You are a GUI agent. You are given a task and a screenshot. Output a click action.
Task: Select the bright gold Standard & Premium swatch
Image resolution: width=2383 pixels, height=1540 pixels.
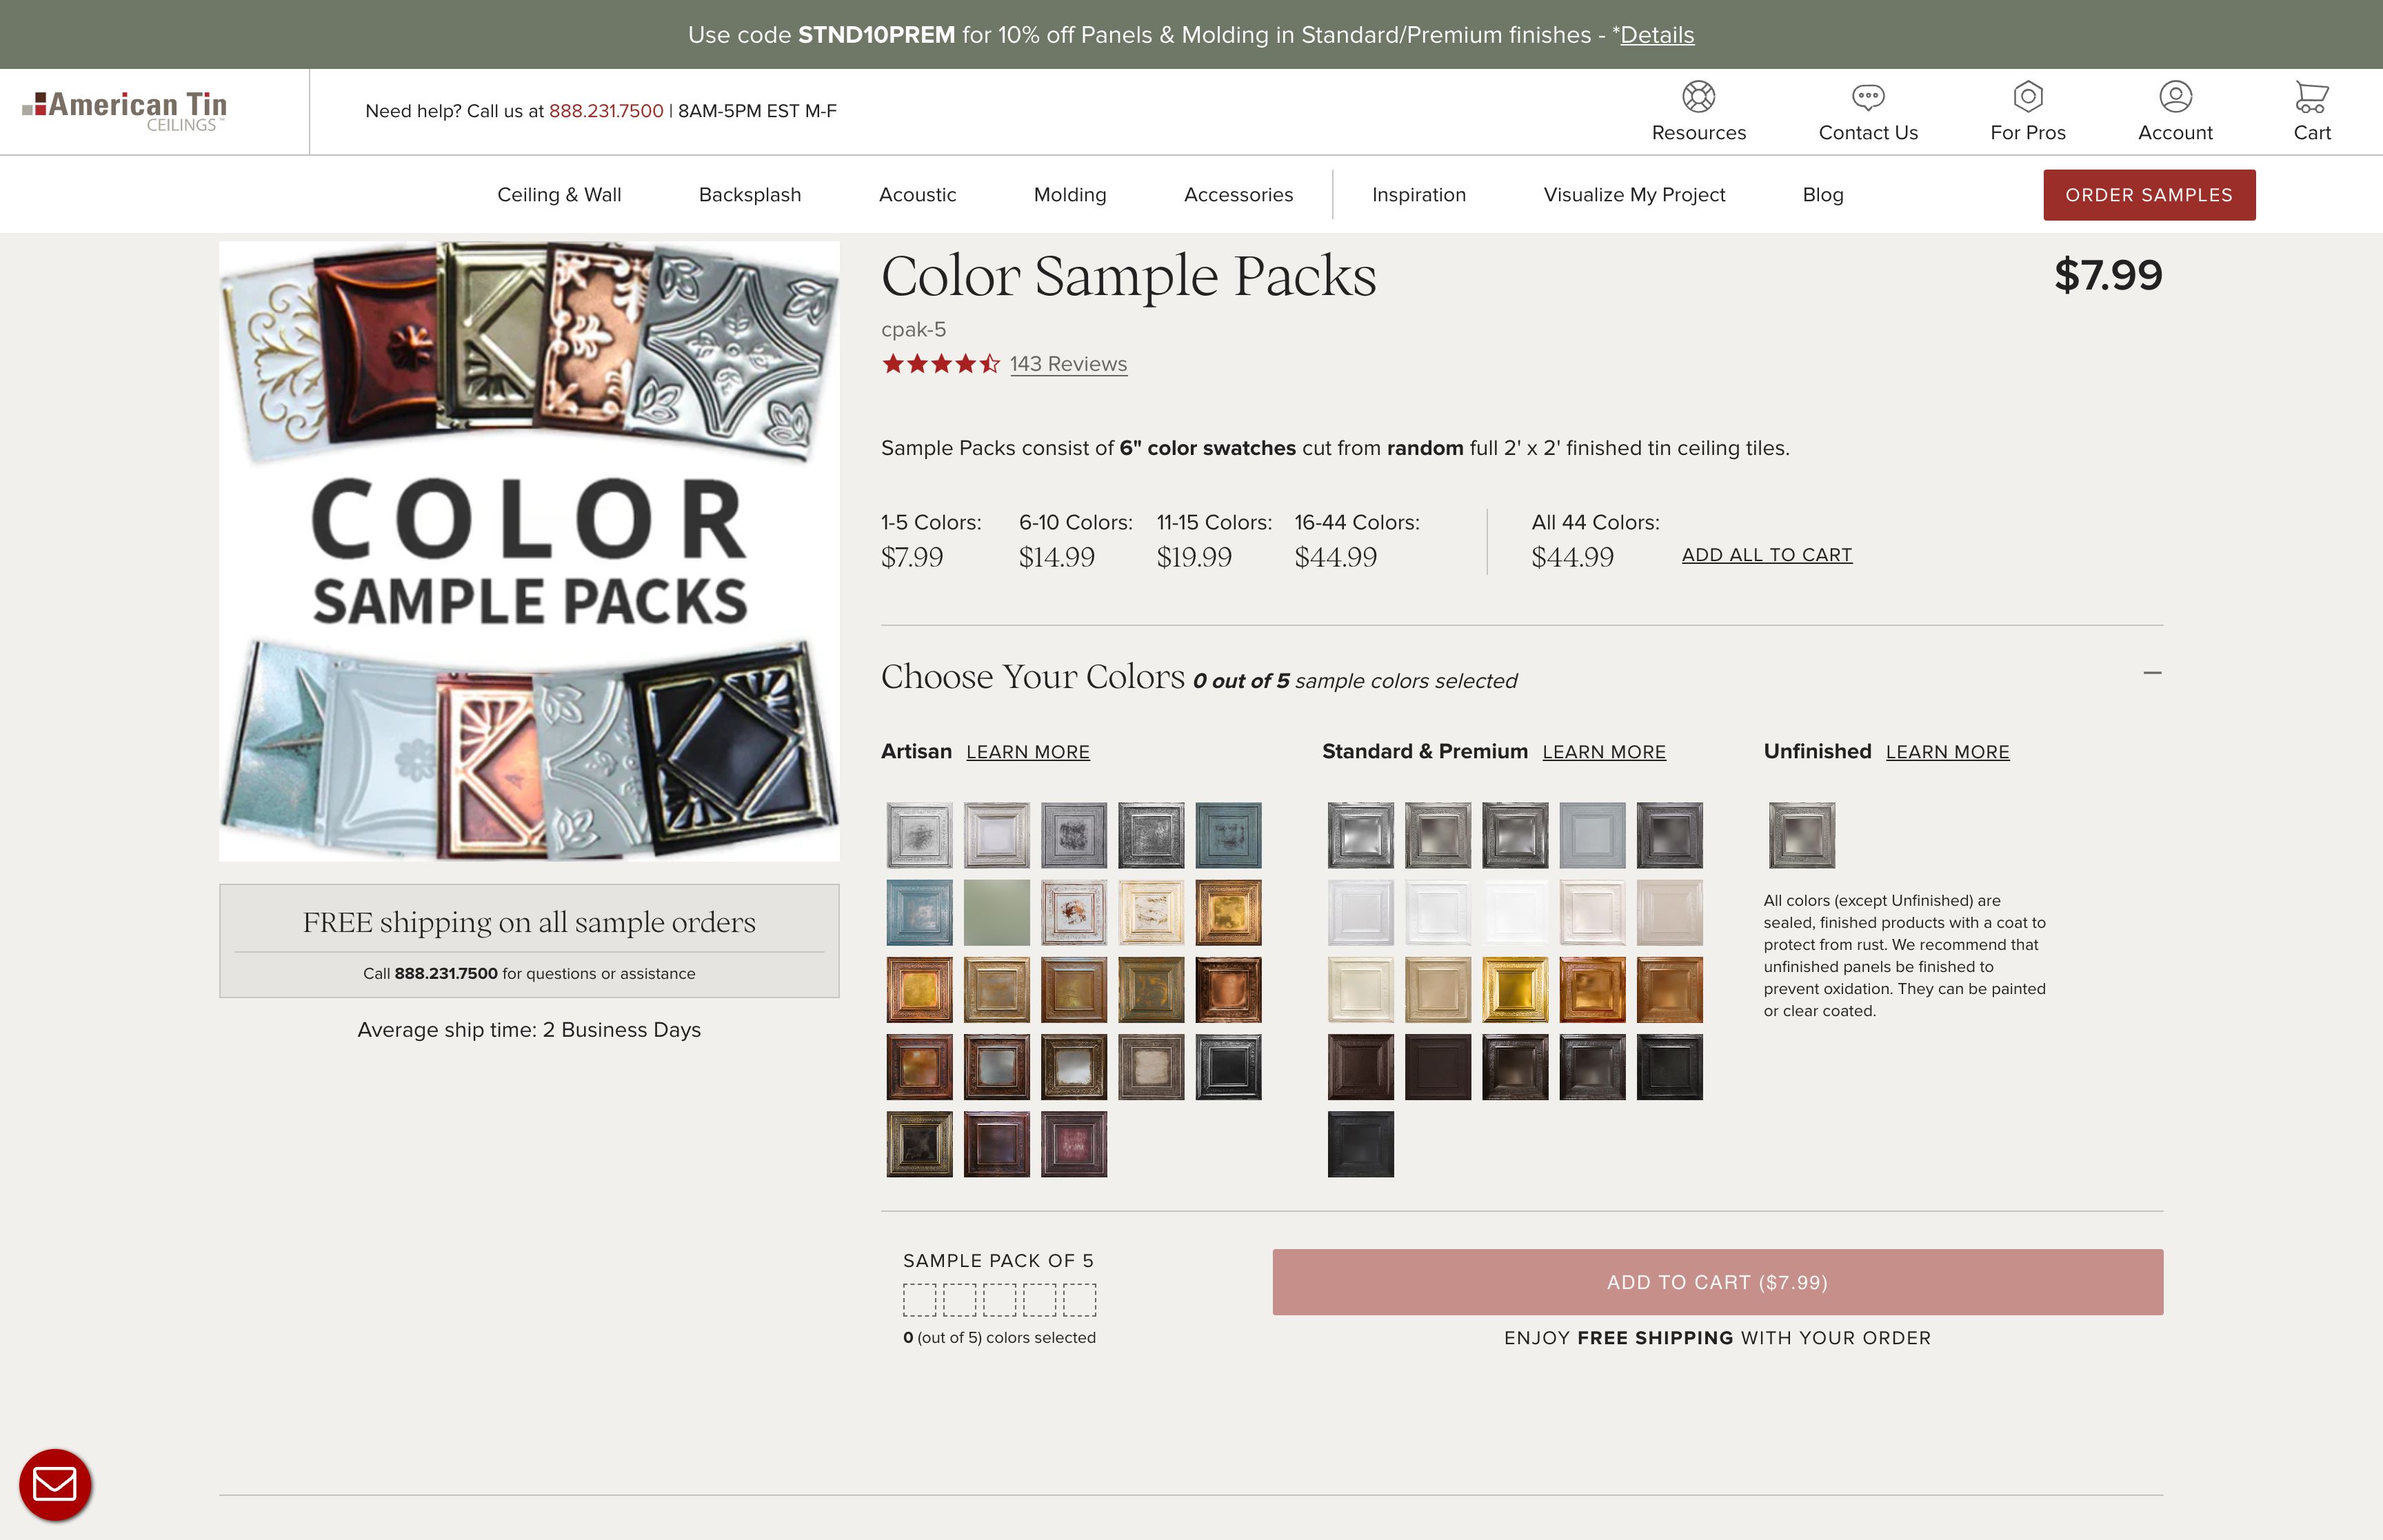click(1514, 990)
